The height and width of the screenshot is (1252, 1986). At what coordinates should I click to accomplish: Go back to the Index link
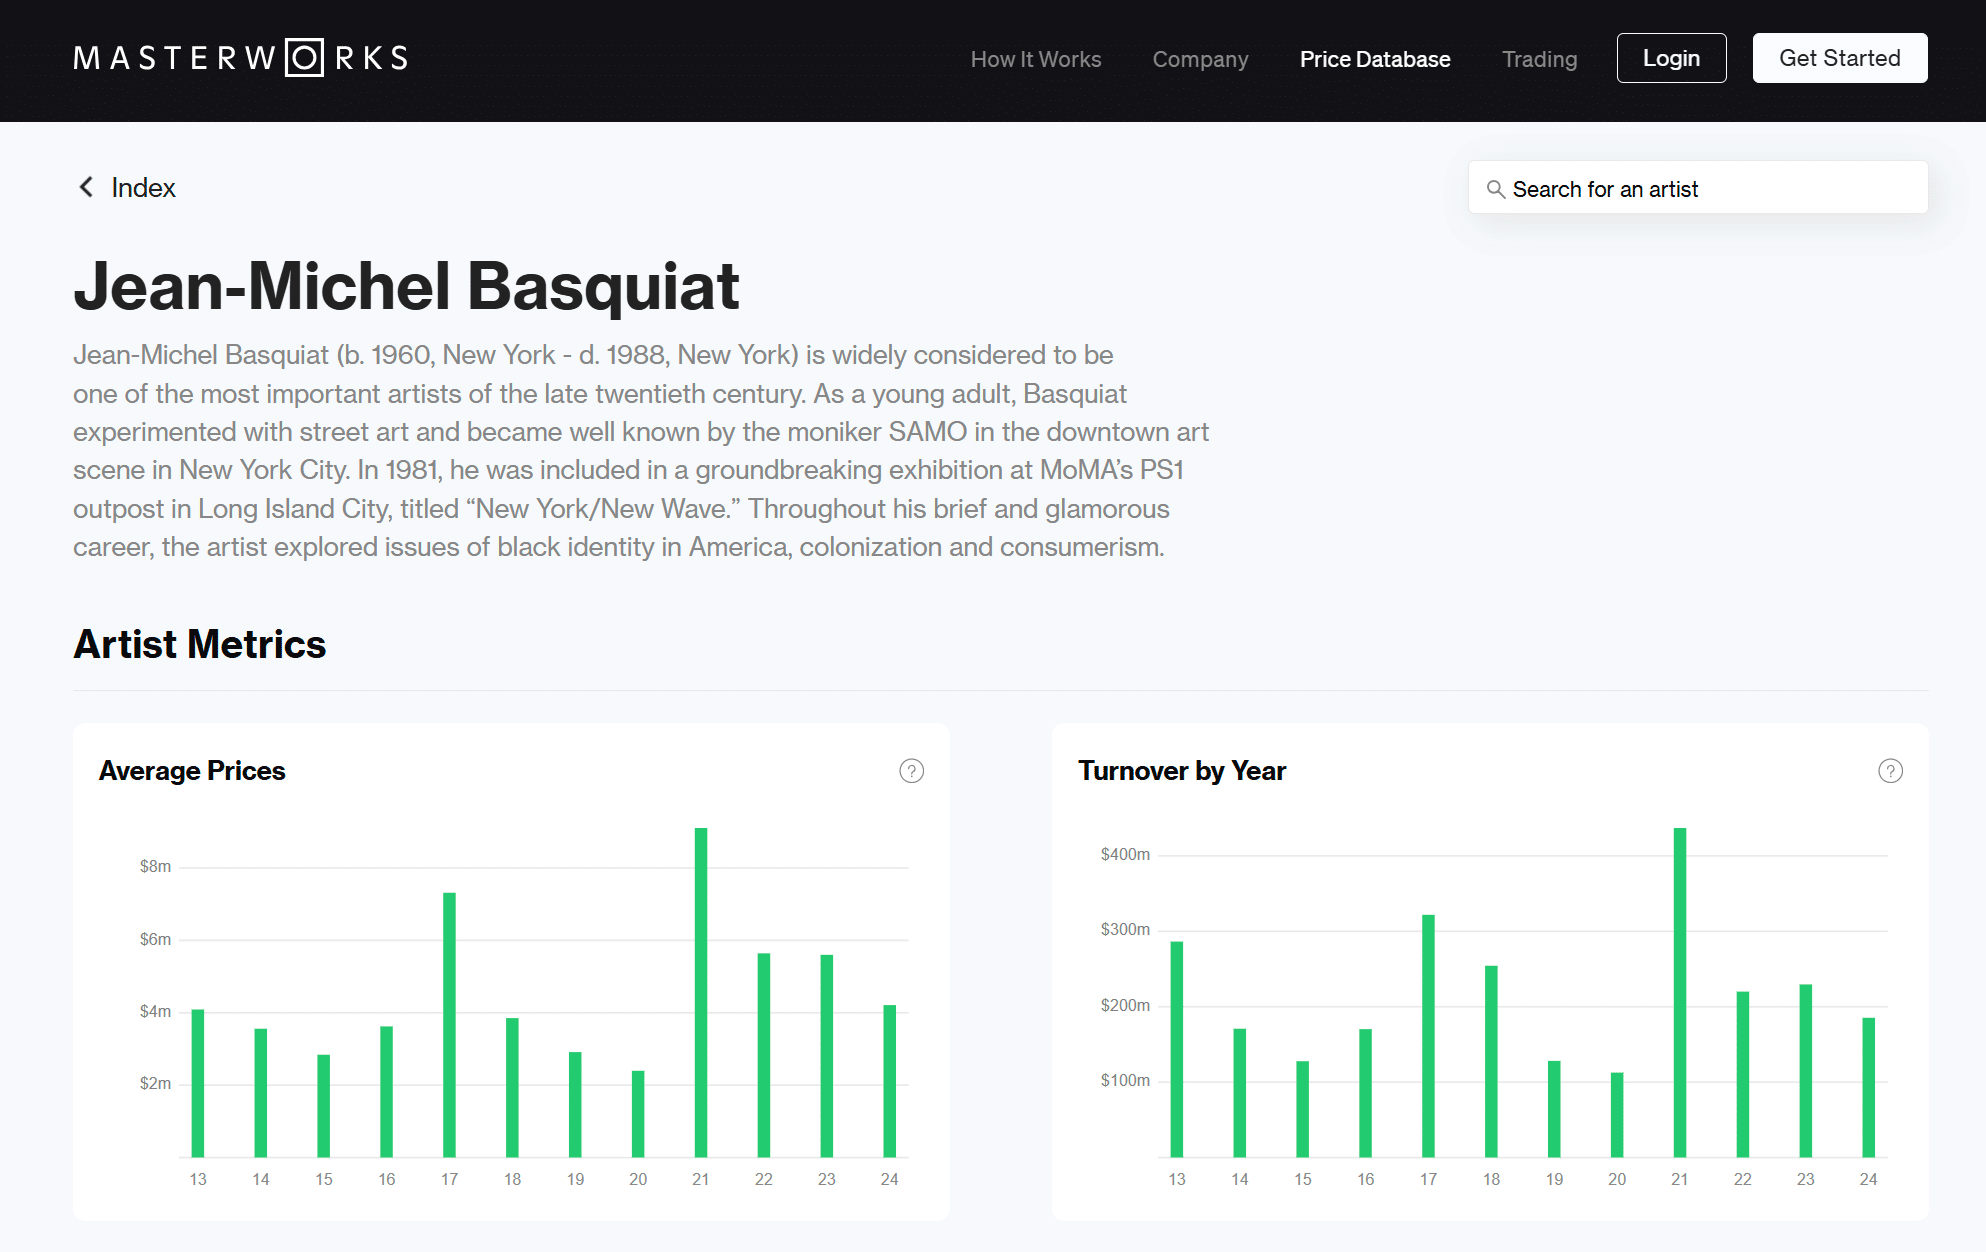pyautogui.click(x=143, y=188)
